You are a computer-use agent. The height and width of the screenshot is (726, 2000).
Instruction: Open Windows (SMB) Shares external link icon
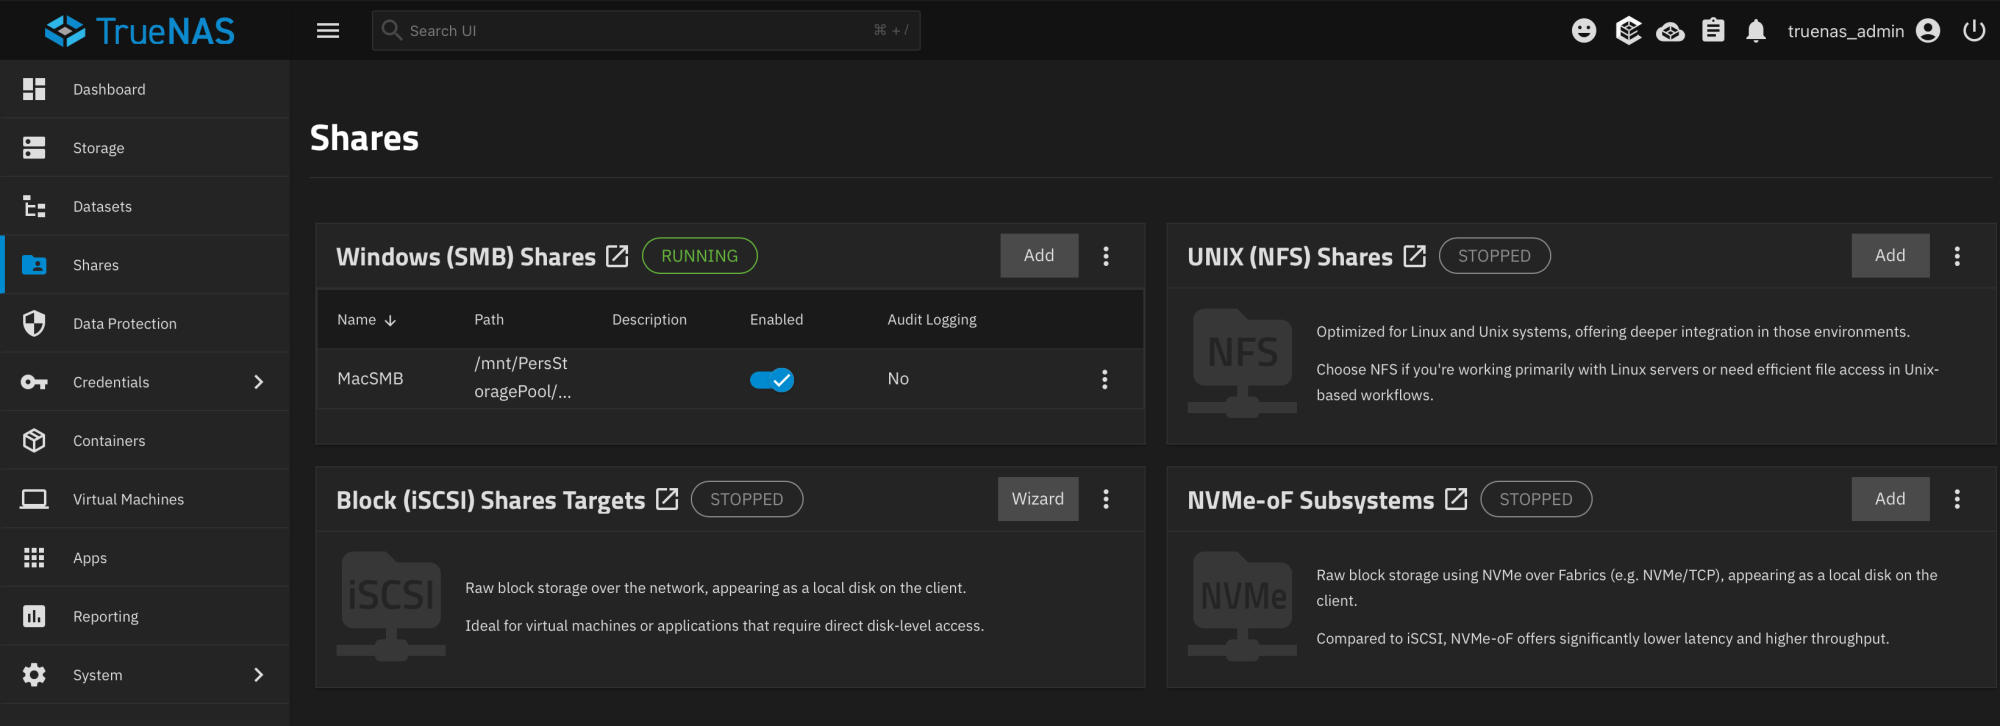click(x=618, y=256)
